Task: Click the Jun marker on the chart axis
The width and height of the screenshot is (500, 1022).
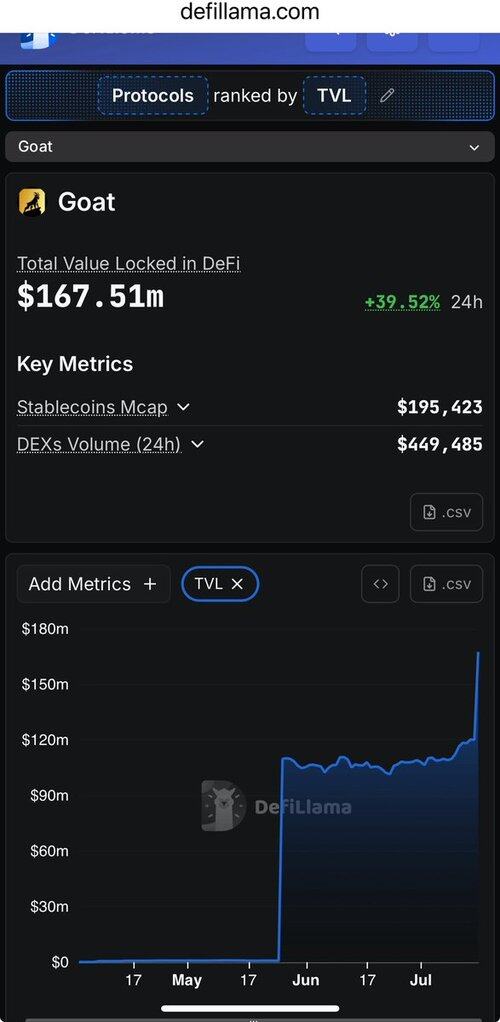Action: (x=306, y=980)
